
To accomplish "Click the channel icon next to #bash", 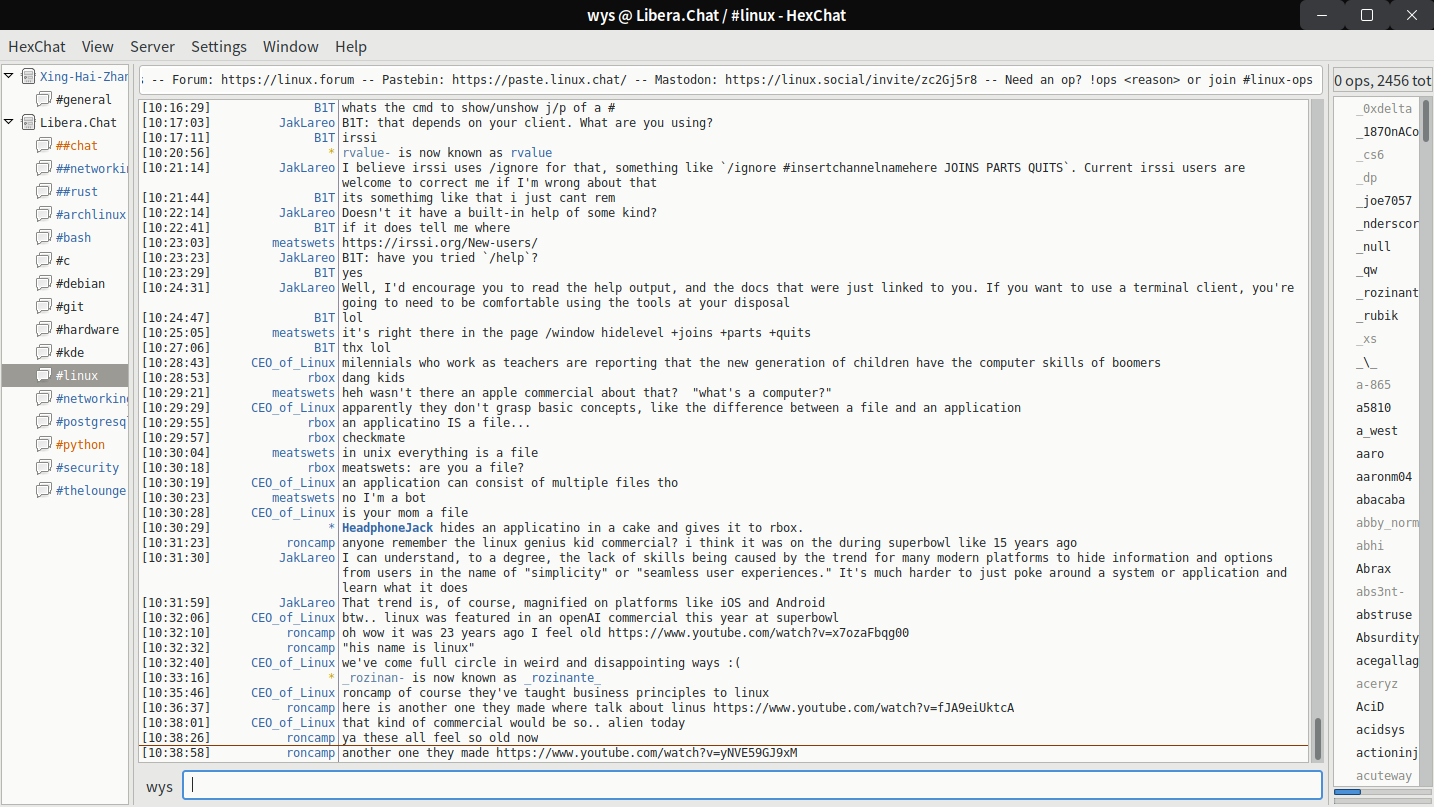I will click(x=43, y=238).
